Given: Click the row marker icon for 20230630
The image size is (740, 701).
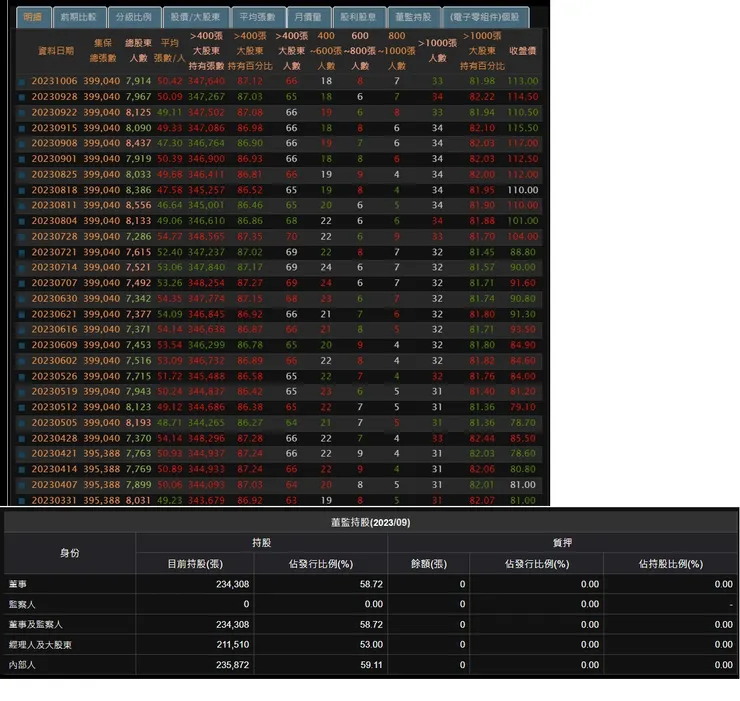Looking at the screenshot, I should click(22, 299).
